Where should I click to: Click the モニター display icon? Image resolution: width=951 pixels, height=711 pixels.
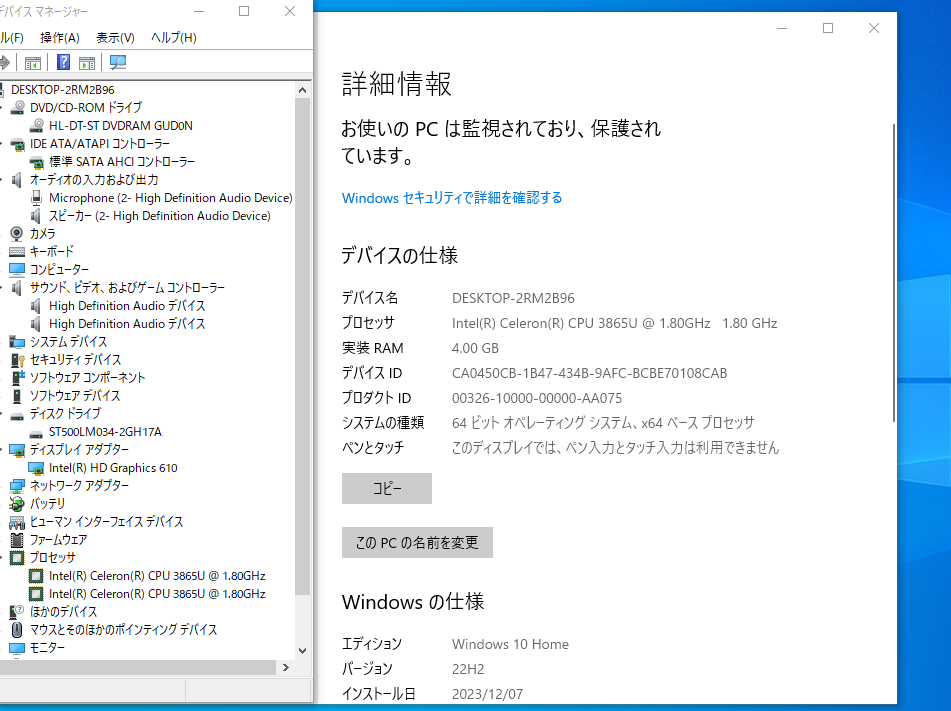(x=17, y=648)
